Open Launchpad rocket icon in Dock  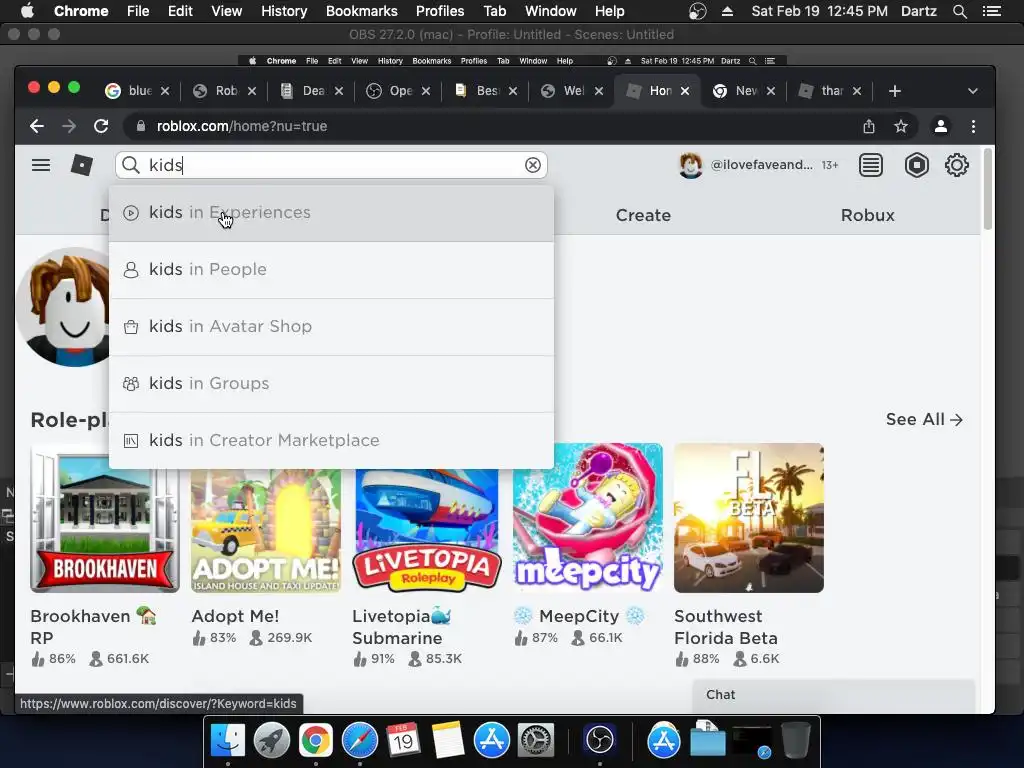coord(272,741)
